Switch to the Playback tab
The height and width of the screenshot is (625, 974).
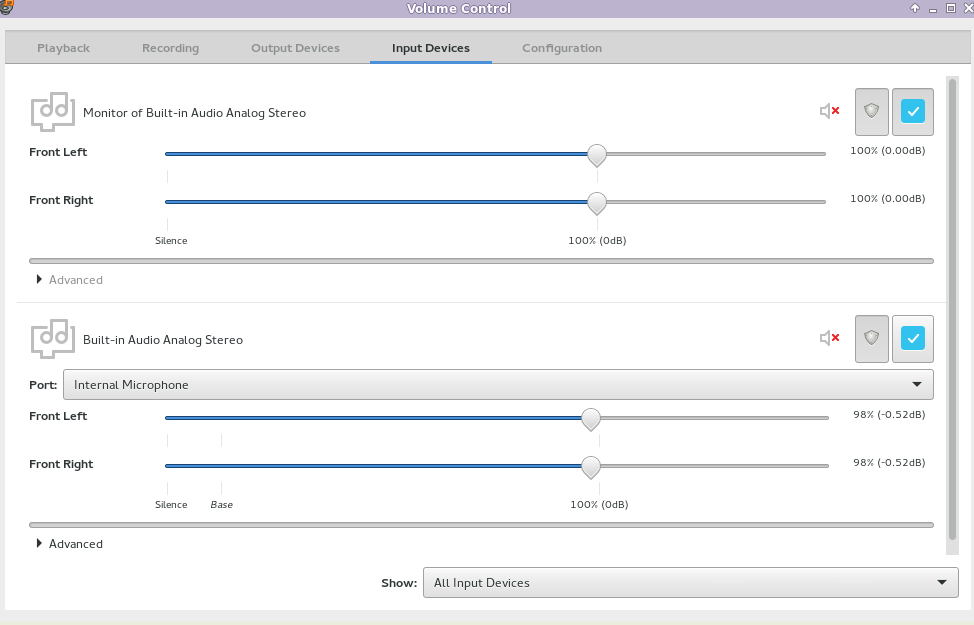pyautogui.click(x=63, y=48)
